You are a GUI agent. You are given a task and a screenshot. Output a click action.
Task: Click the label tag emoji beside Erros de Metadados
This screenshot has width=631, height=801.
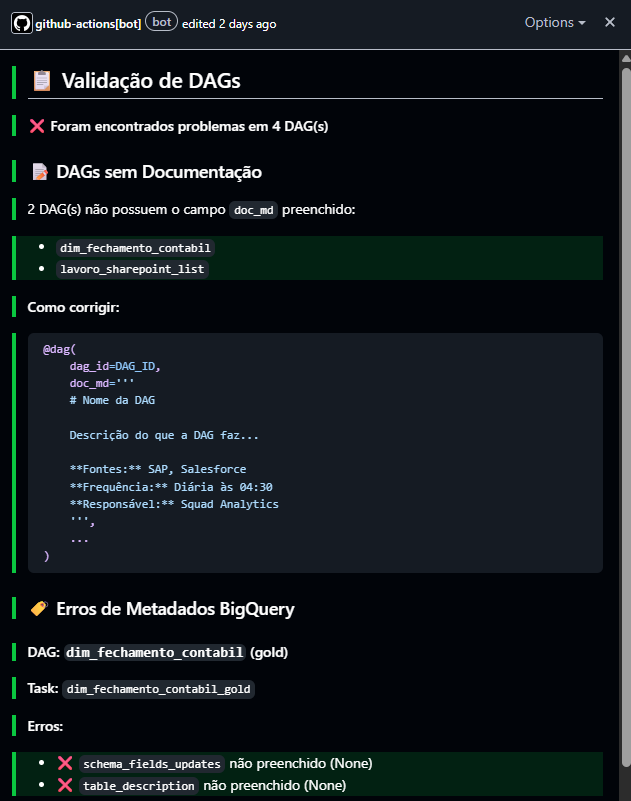tap(39, 608)
